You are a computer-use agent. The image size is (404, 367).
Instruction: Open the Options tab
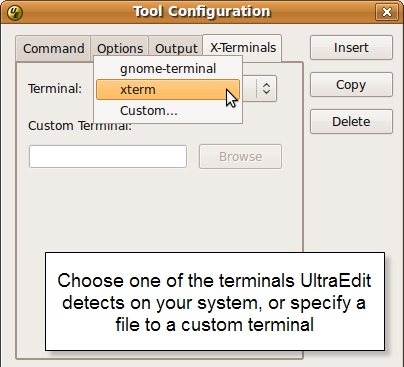(120, 49)
